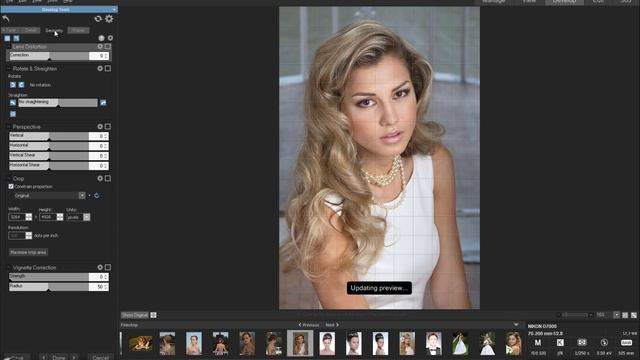
Task: Rotate the image left
Action: click(13, 85)
